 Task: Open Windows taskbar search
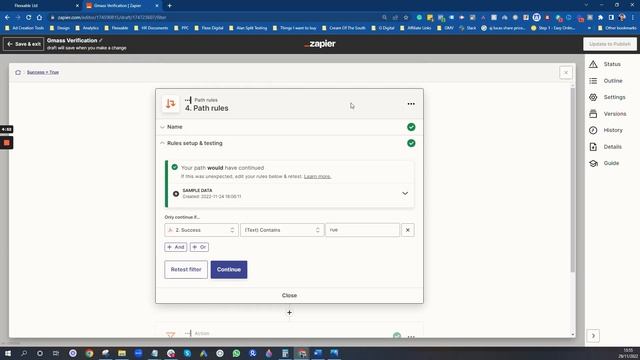point(24,353)
